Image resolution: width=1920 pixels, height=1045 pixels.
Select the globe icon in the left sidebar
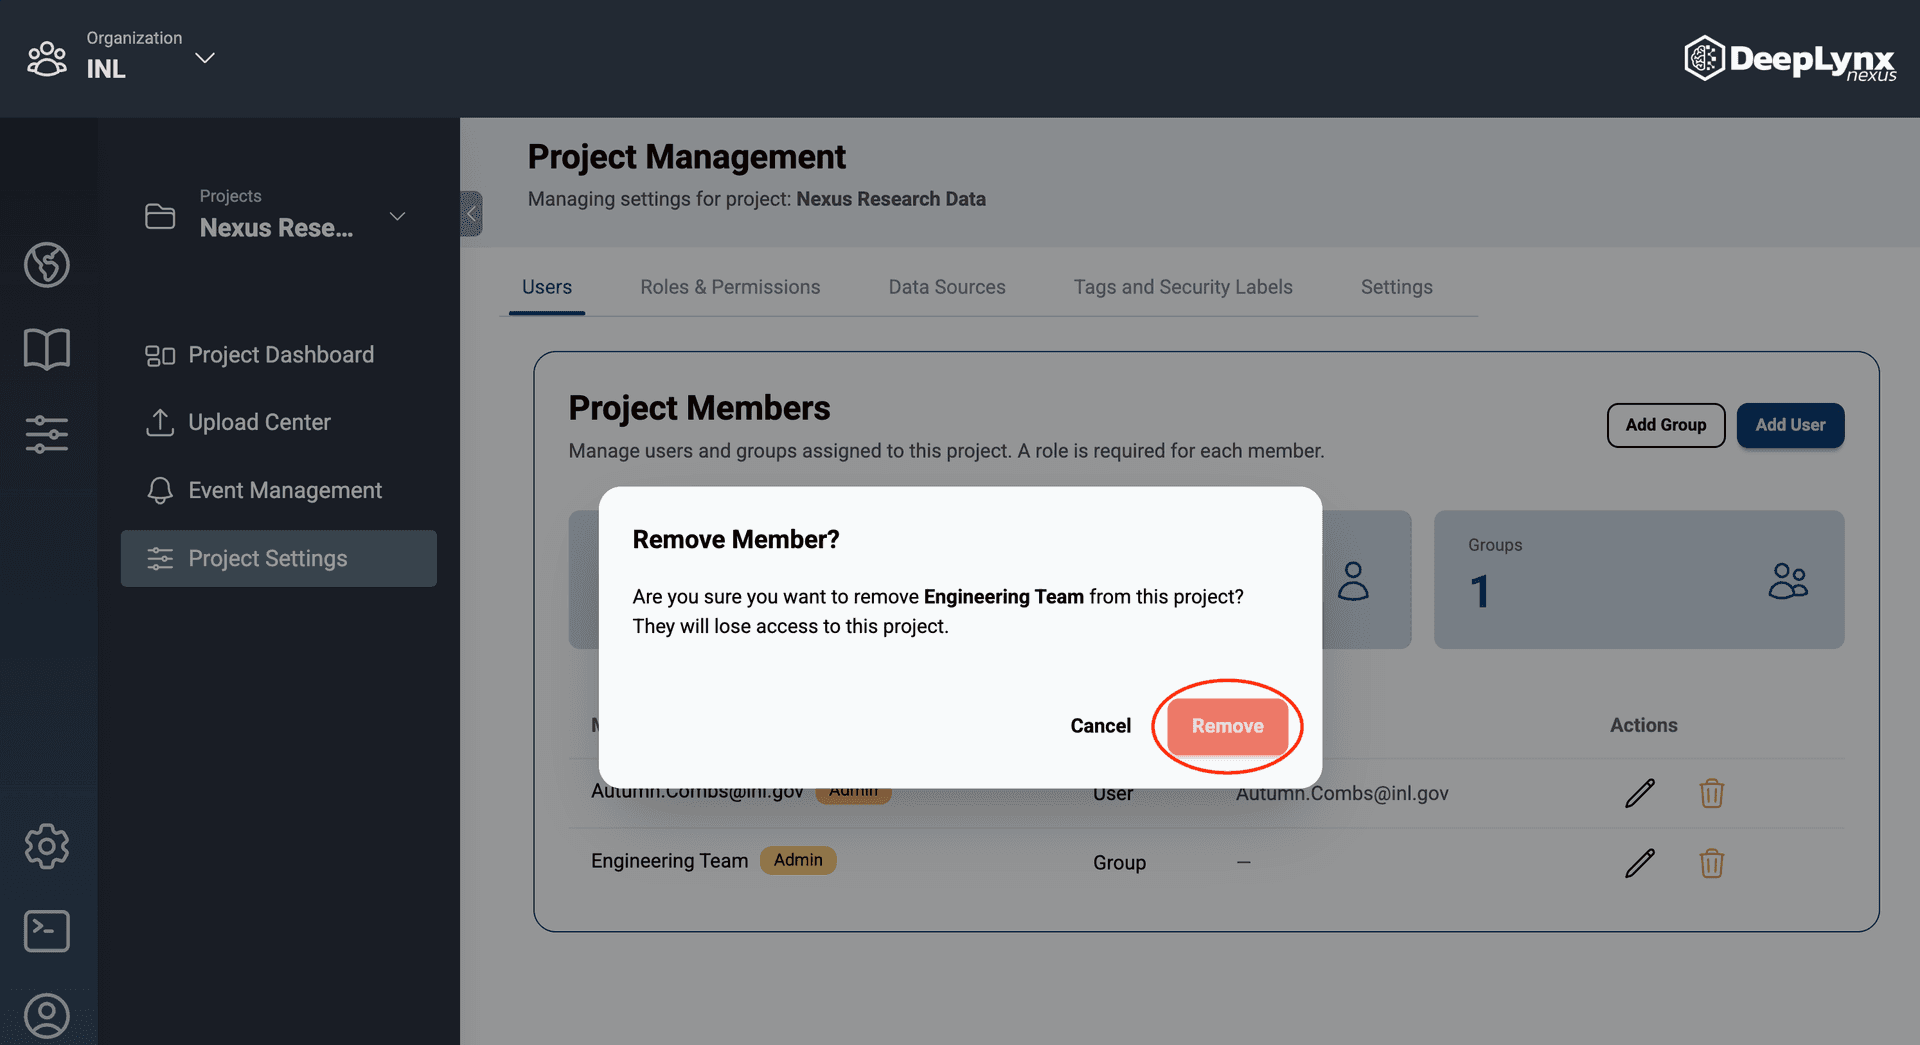46,265
